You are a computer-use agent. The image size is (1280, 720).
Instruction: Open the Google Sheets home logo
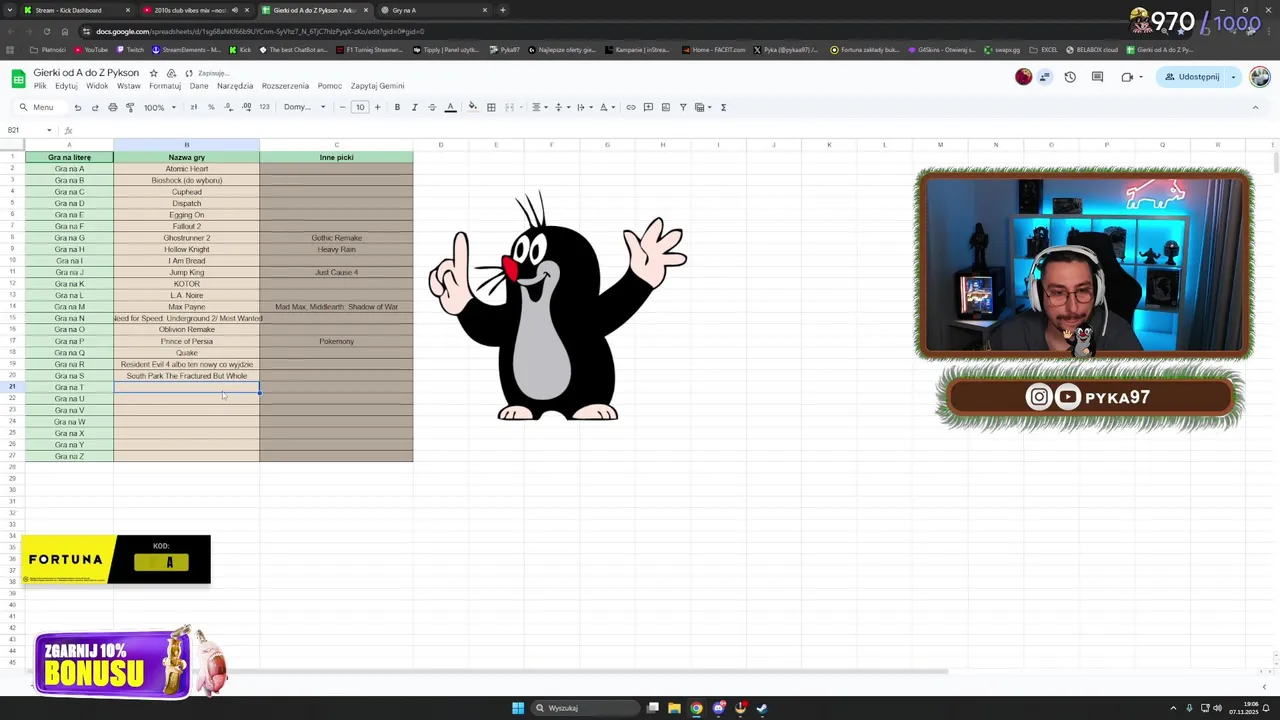point(18,79)
